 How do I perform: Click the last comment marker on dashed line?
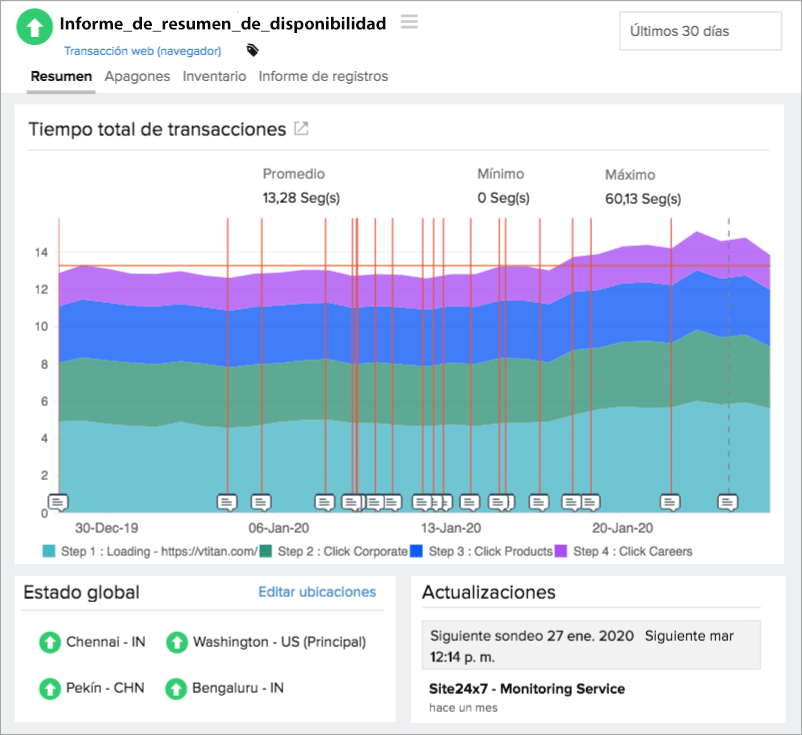tap(728, 503)
